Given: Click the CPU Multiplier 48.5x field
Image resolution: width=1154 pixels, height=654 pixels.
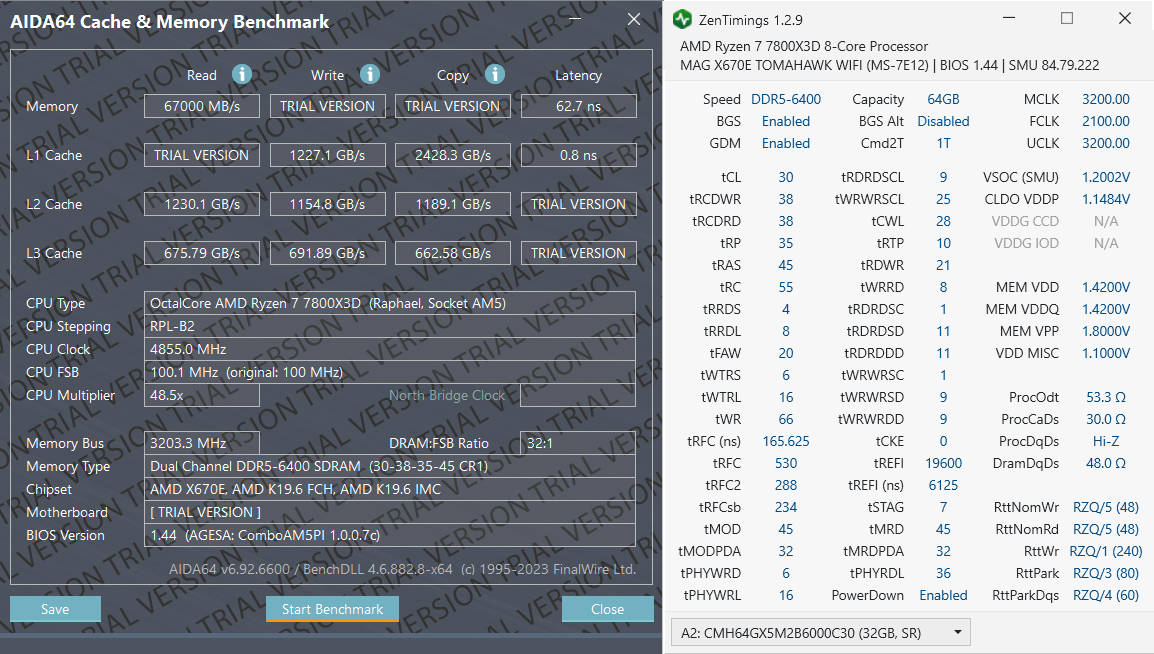Looking at the screenshot, I should pos(202,395).
